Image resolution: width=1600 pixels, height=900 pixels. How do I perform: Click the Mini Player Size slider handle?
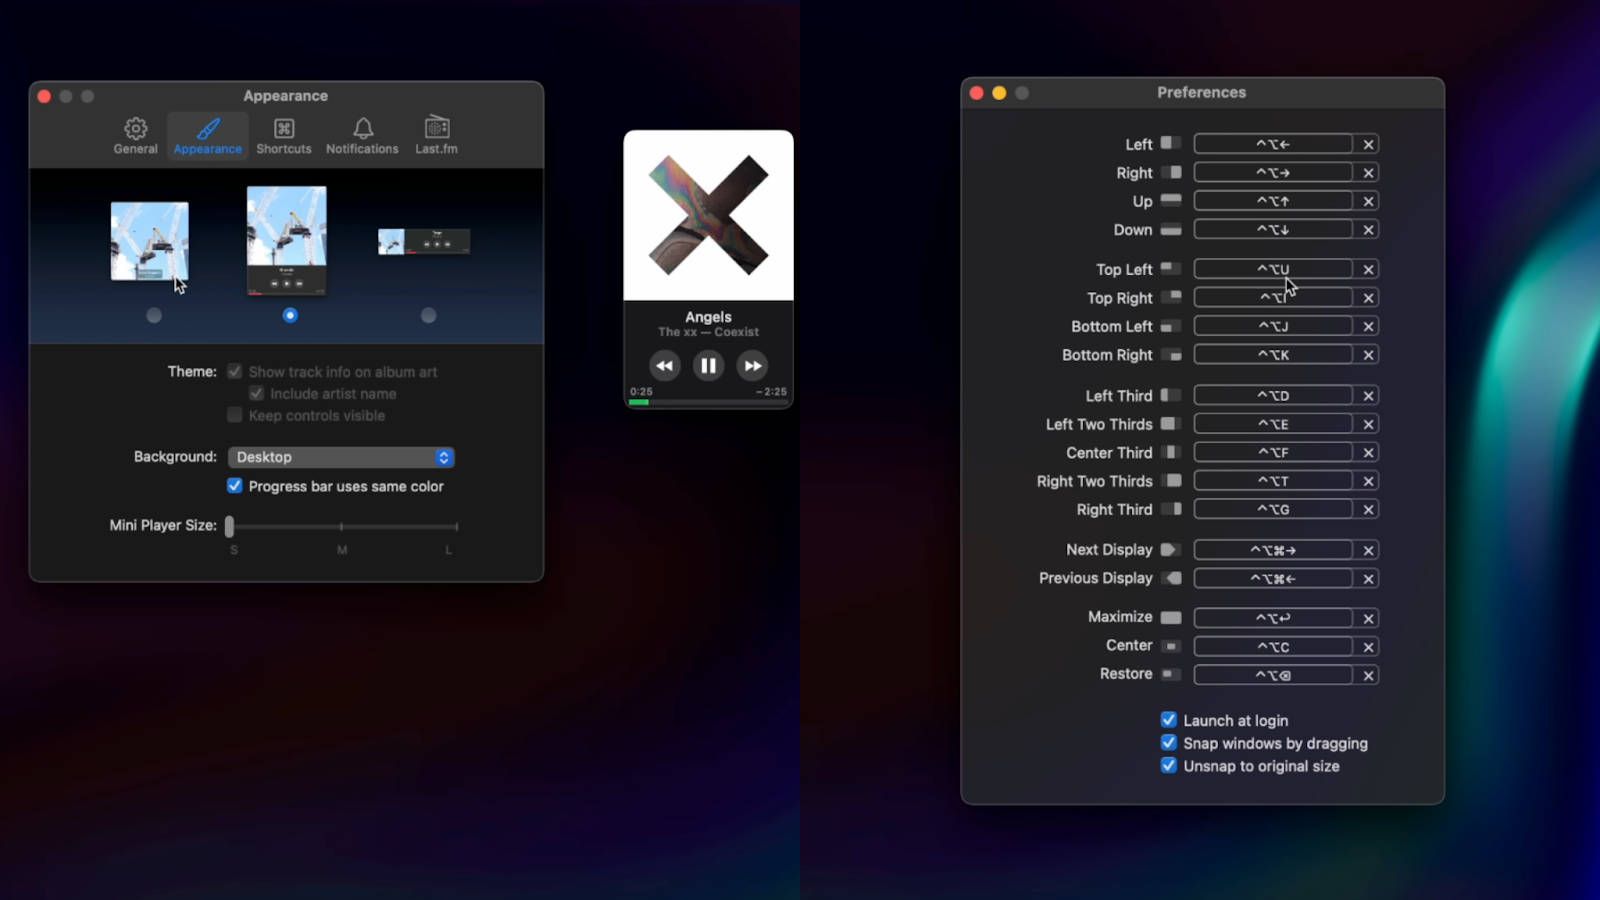tap(229, 526)
